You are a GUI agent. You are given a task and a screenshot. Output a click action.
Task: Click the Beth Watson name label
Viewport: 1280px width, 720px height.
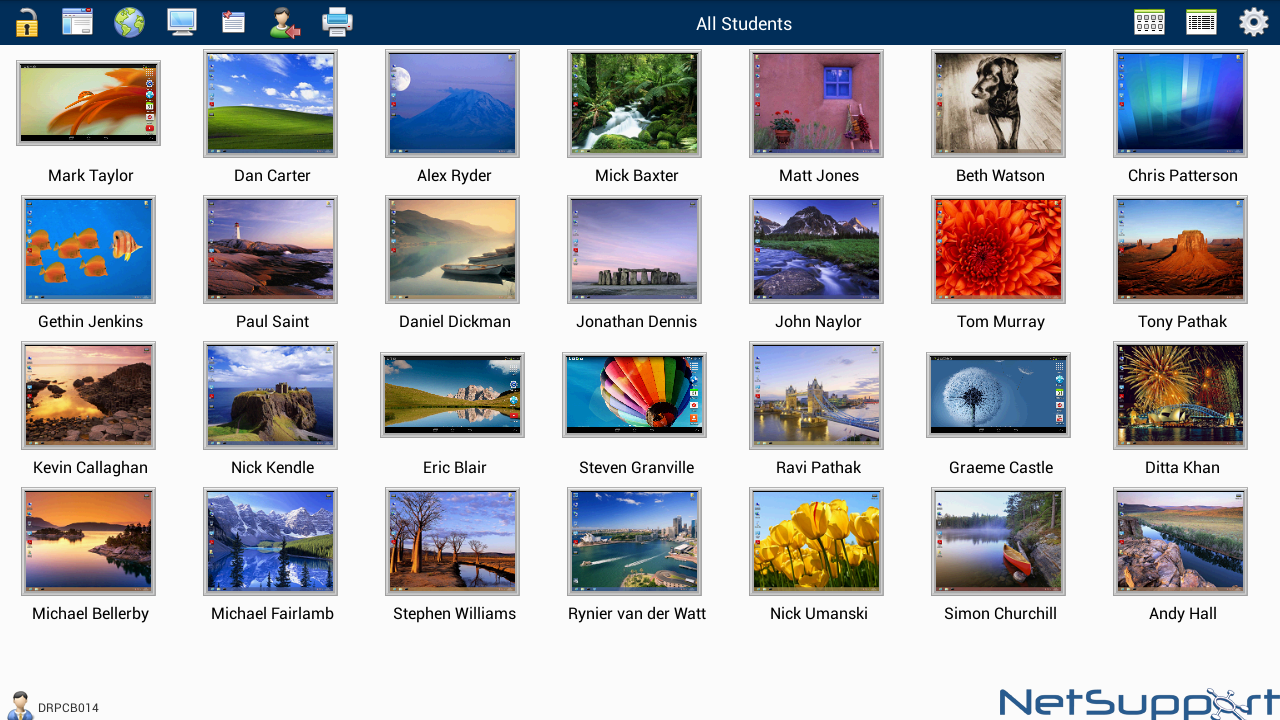click(1000, 176)
